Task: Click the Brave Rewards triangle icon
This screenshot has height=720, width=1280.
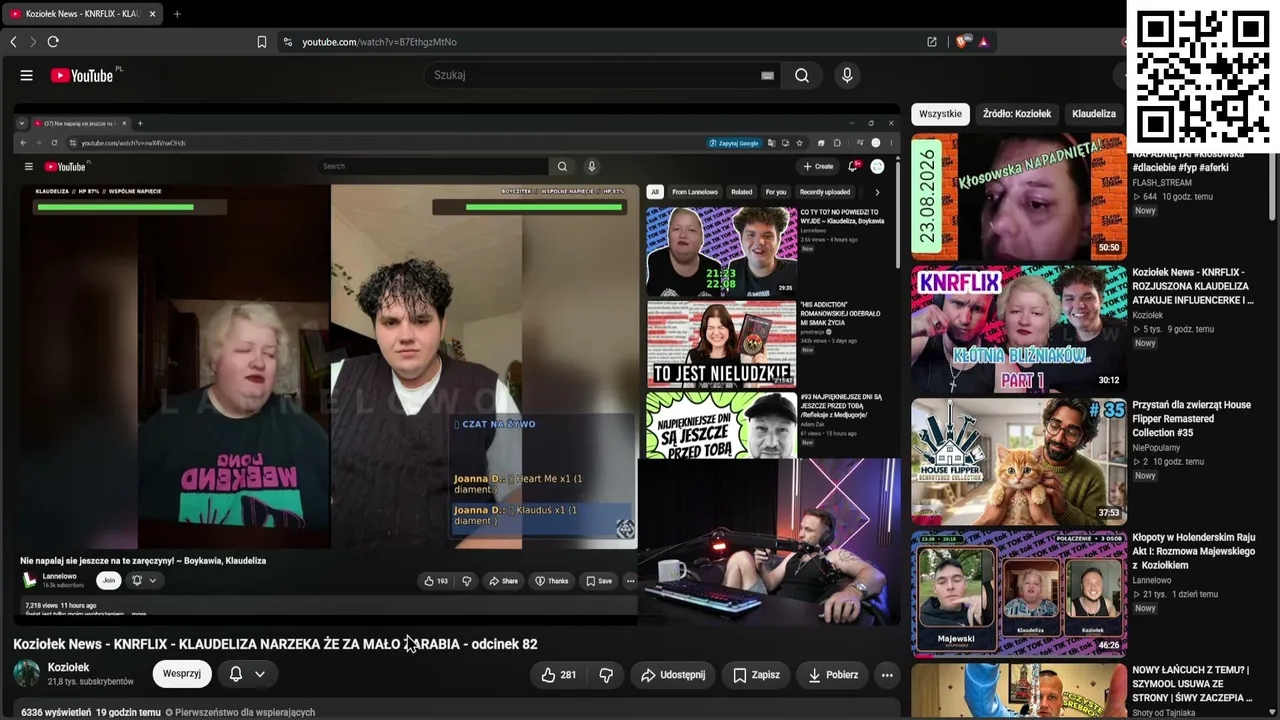Action: pyautogui.click(x=984, y=42)
